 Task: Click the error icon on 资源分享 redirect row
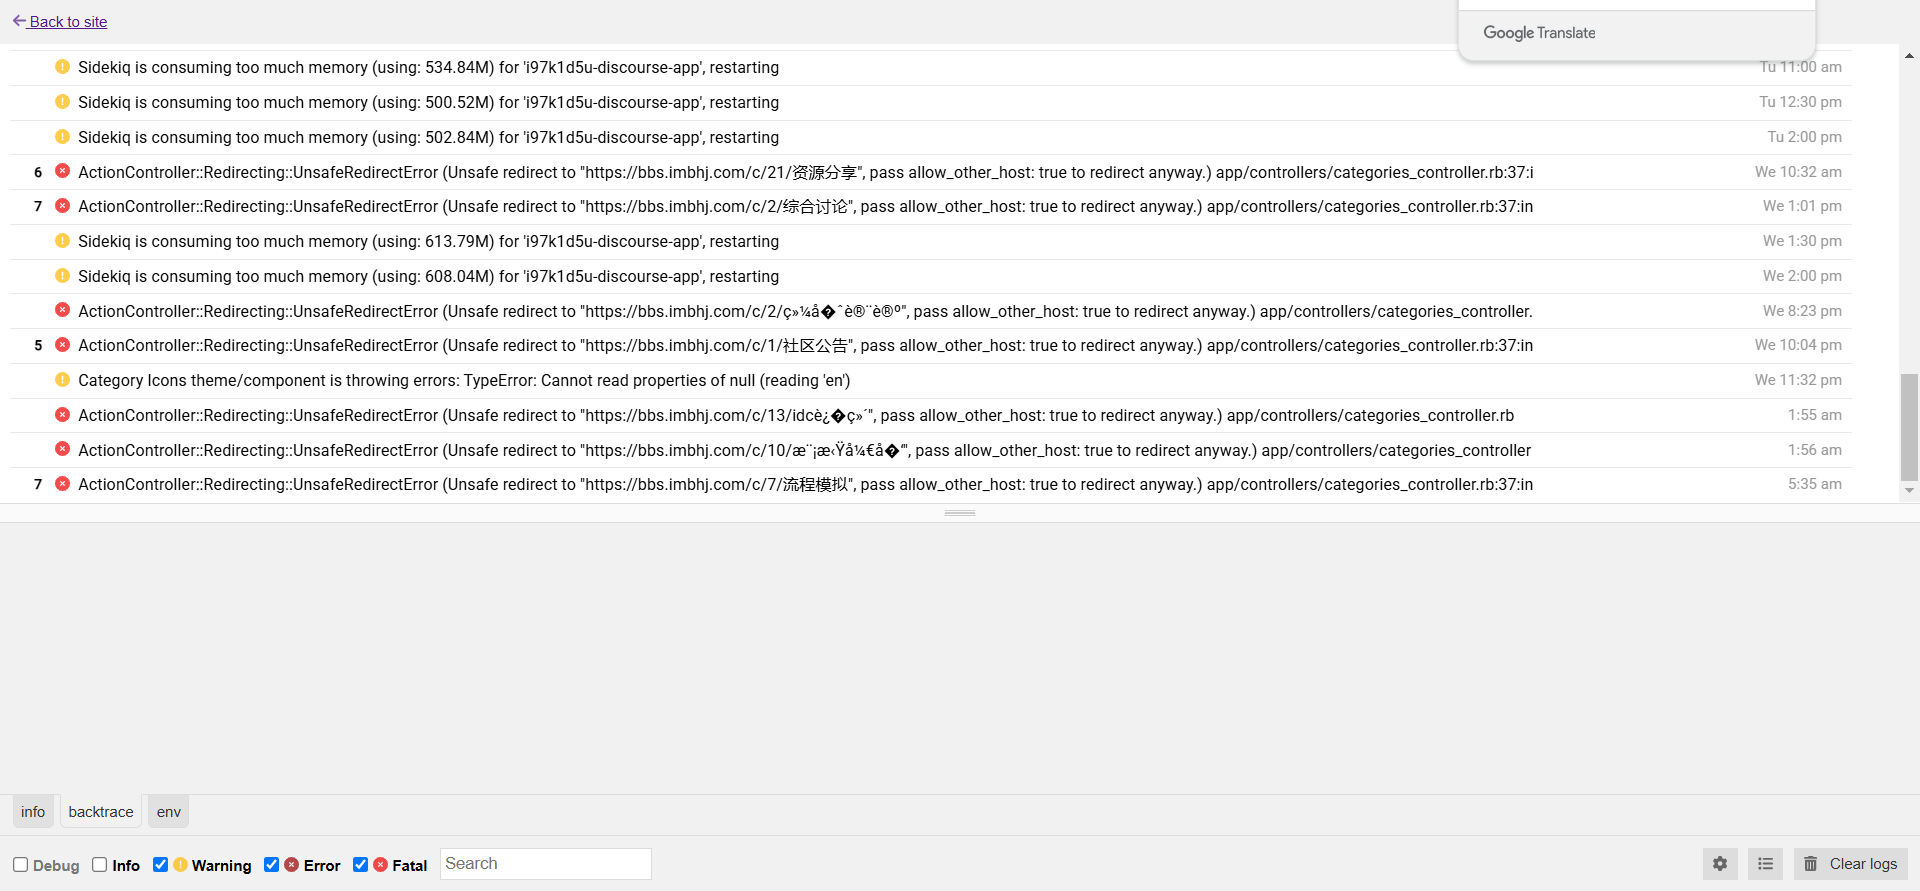tap(62, 171)
